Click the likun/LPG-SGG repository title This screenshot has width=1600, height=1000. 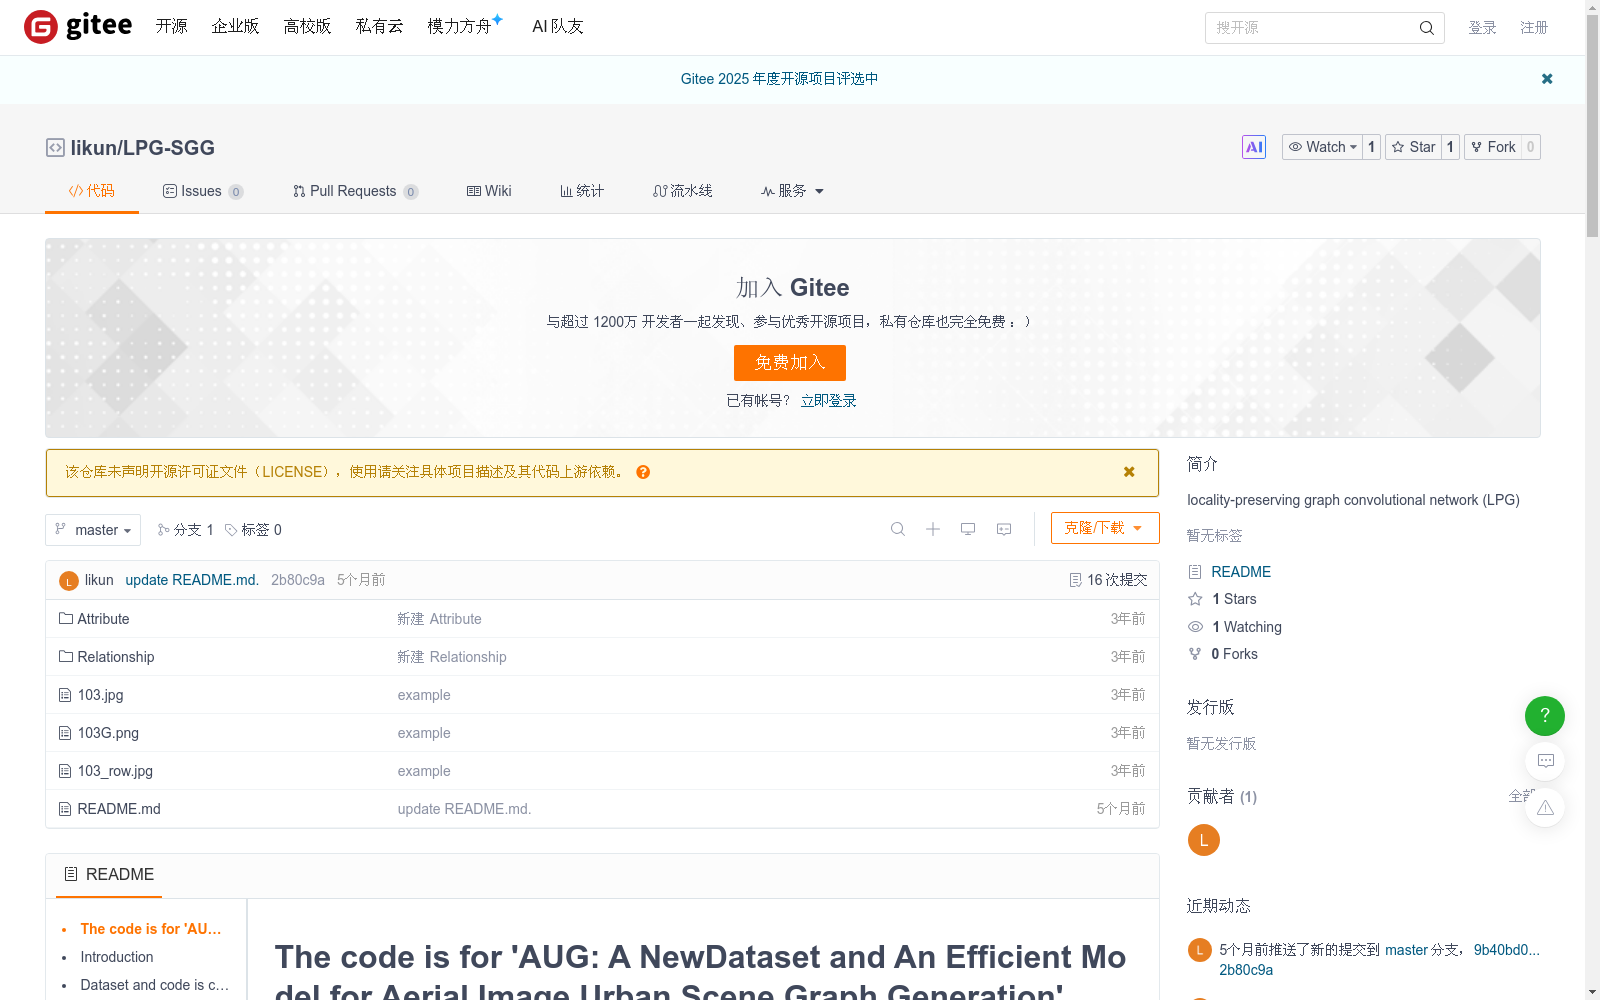(142, 148)
